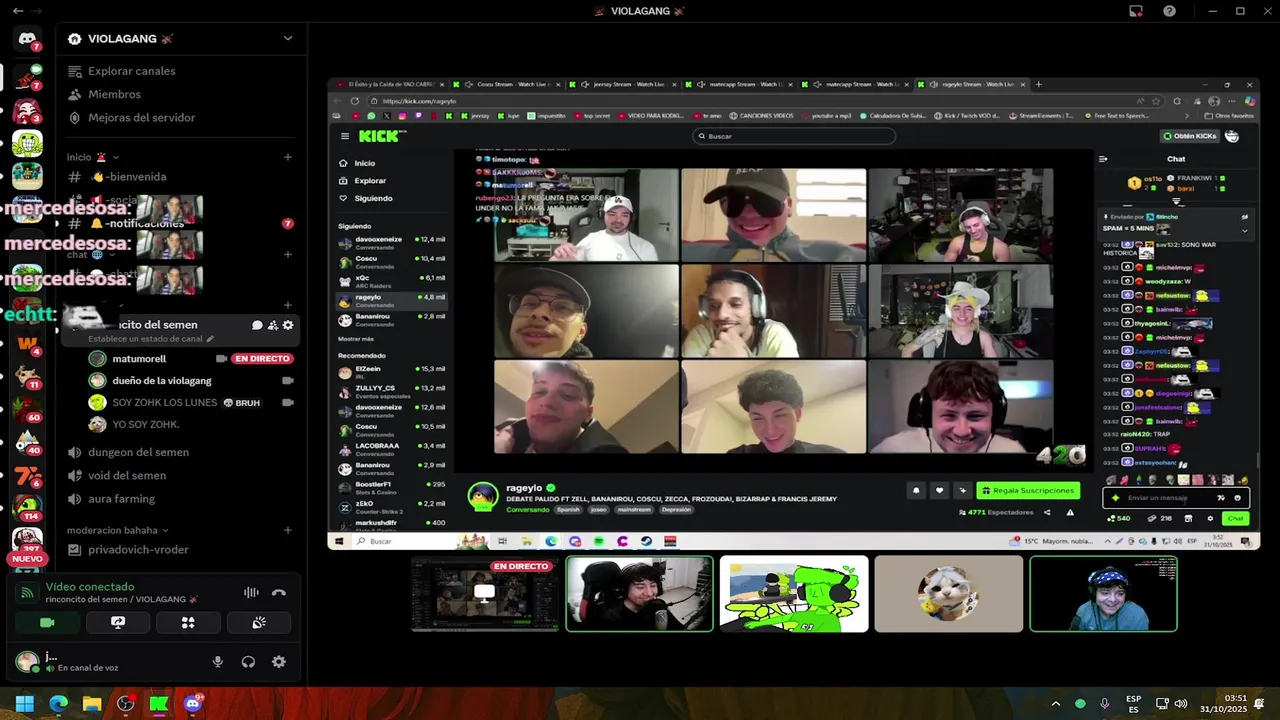The image size is (1280, 720).
Task: Toggle noise suppression in the voice panel
Action: [x=251, y=592]
